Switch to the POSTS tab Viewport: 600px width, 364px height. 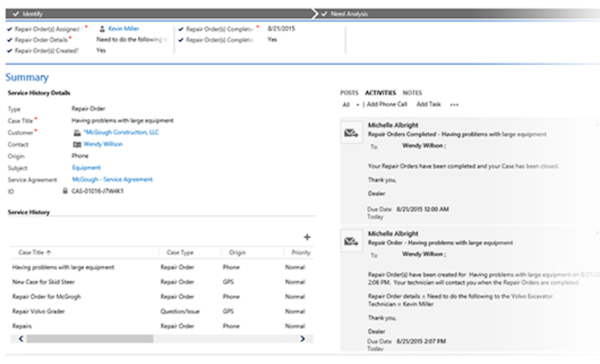pyautogui.click(x=349, y=93)
